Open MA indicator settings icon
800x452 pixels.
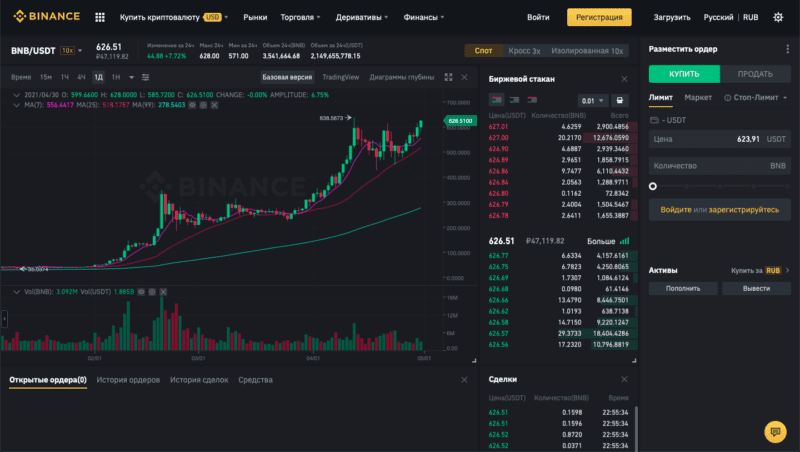click(203, 105)
